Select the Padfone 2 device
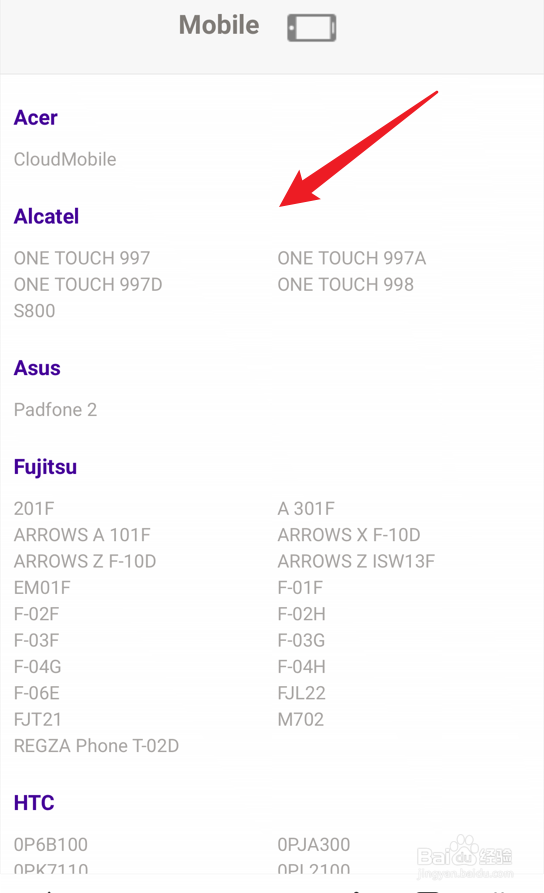The image size is (544, 893). pos(55,409)
